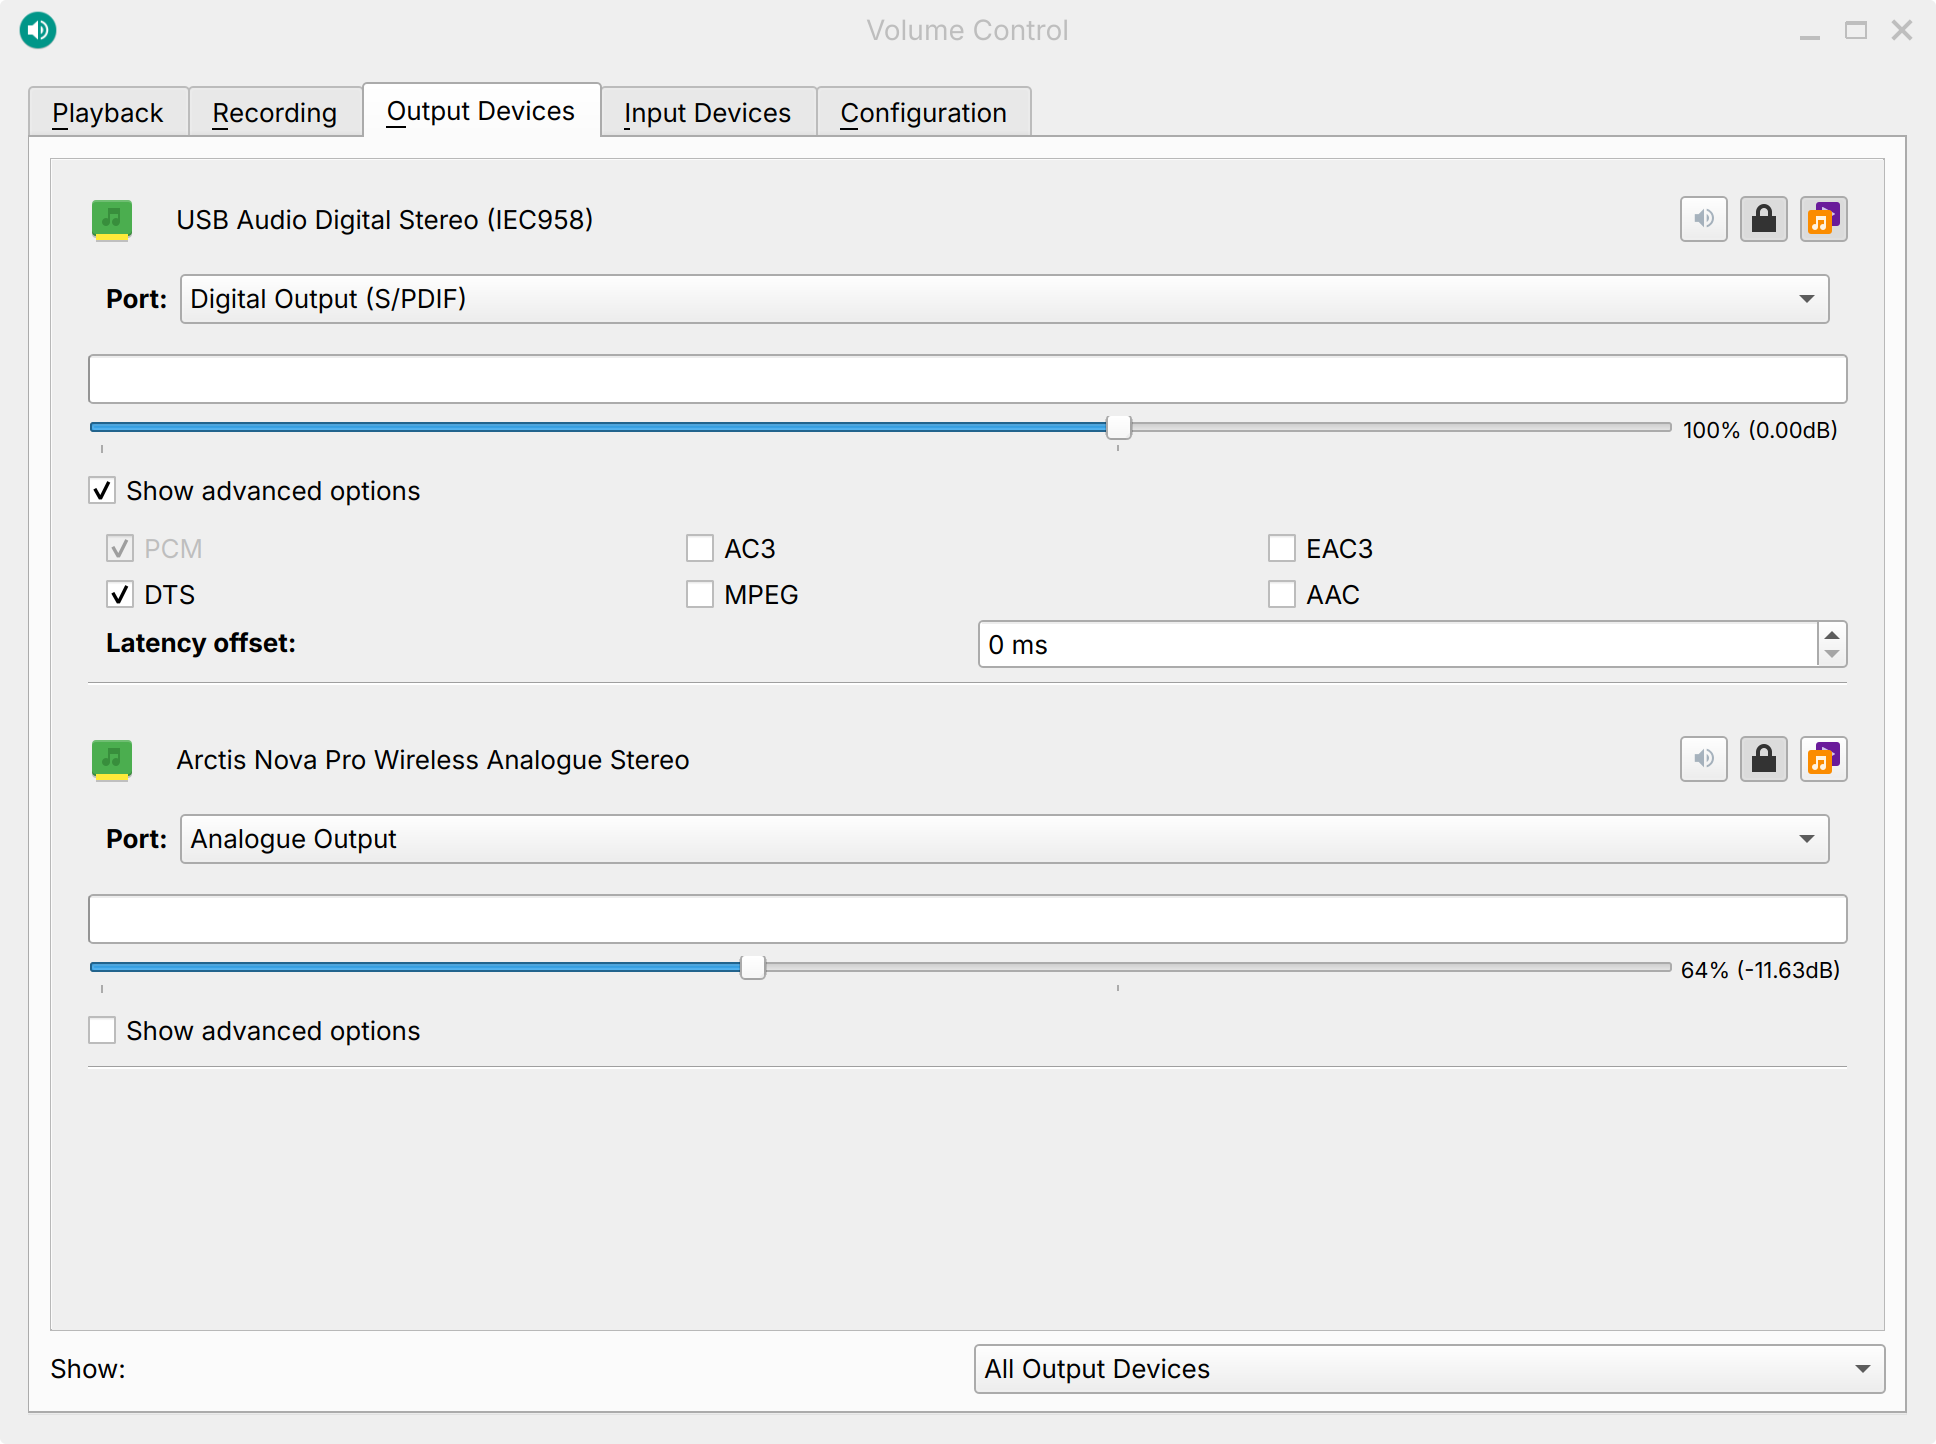Set USB Audio Digital Stereo as fallback
This screenshot has width=1936, height=1444.
click(1823, 219)
